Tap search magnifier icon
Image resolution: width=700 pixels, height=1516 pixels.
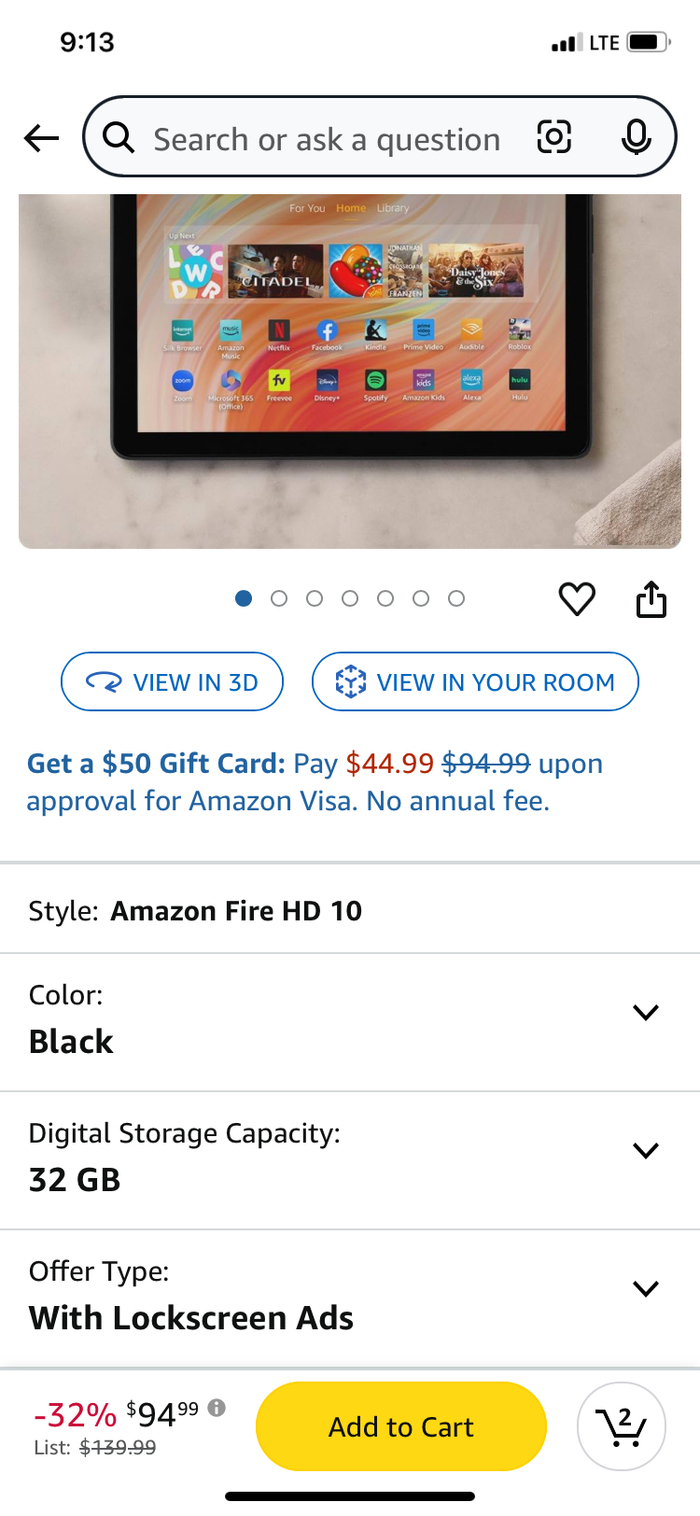tap(118, 138)
